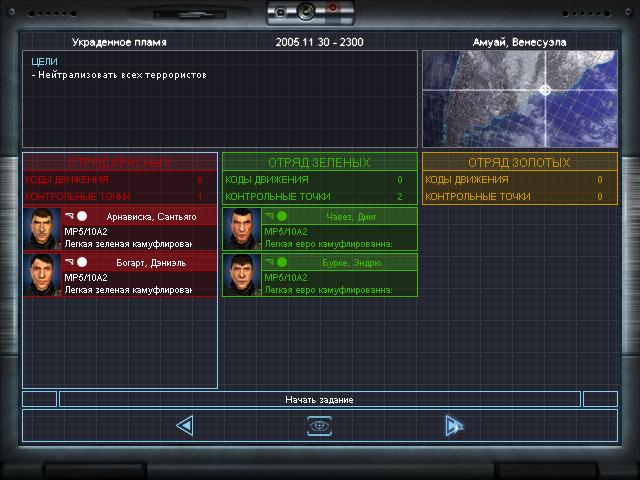
Task: Click the back arrow icon
Action: (x=185, y=426)
